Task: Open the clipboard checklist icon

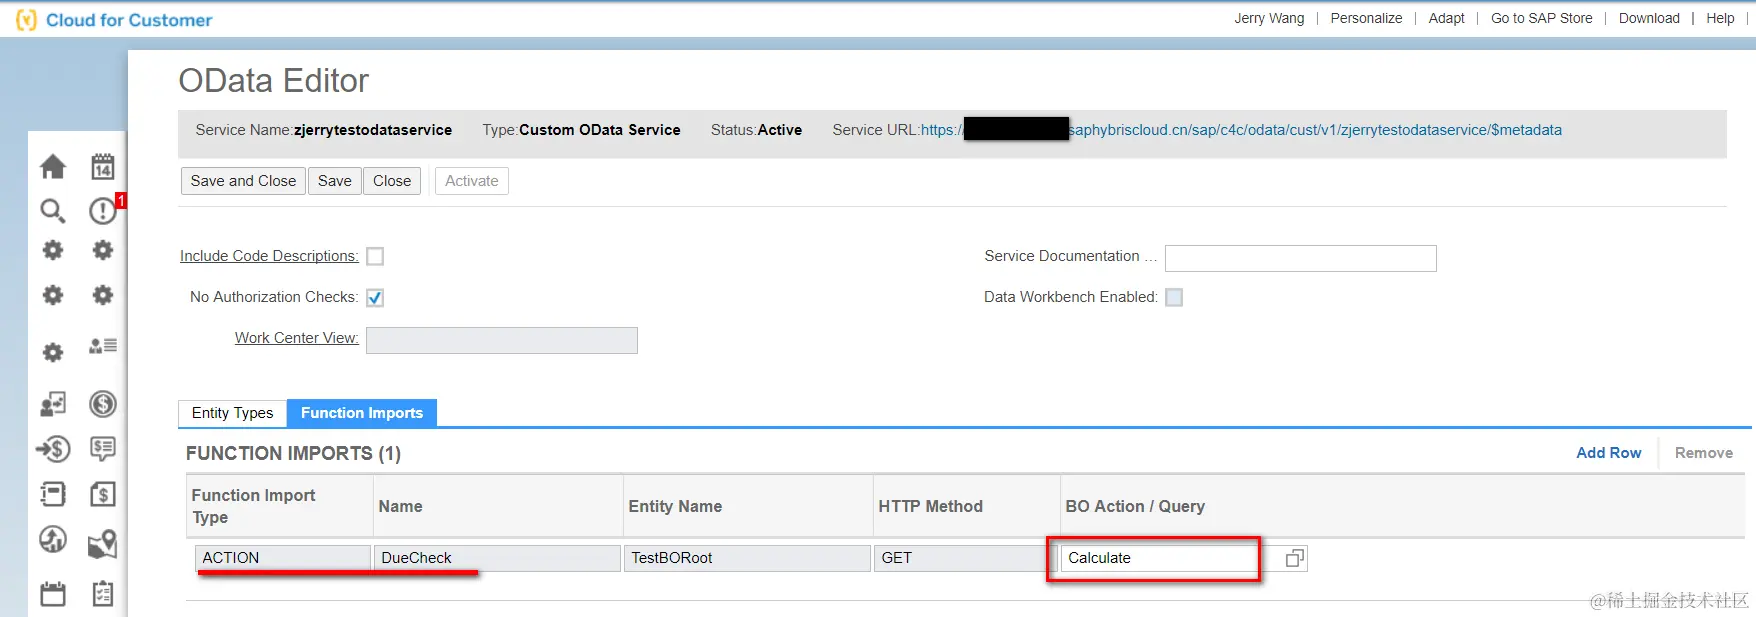Action: [103, 594]
